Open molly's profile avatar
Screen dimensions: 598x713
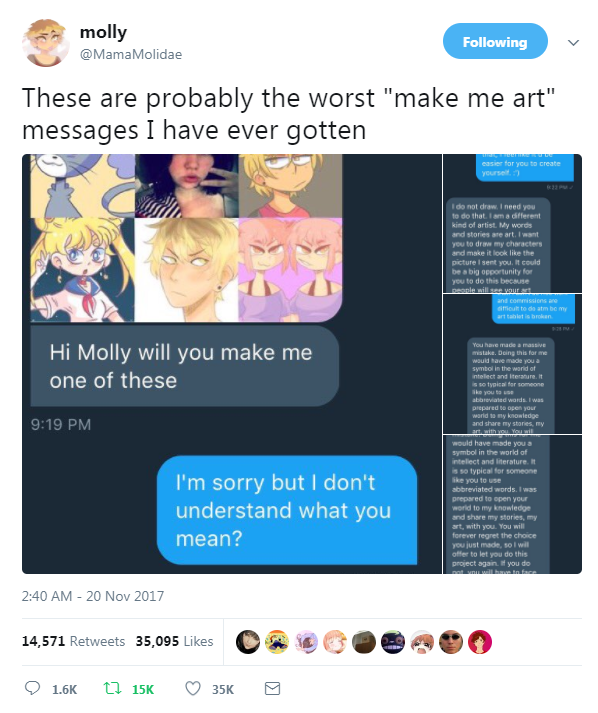coord(45,43)
